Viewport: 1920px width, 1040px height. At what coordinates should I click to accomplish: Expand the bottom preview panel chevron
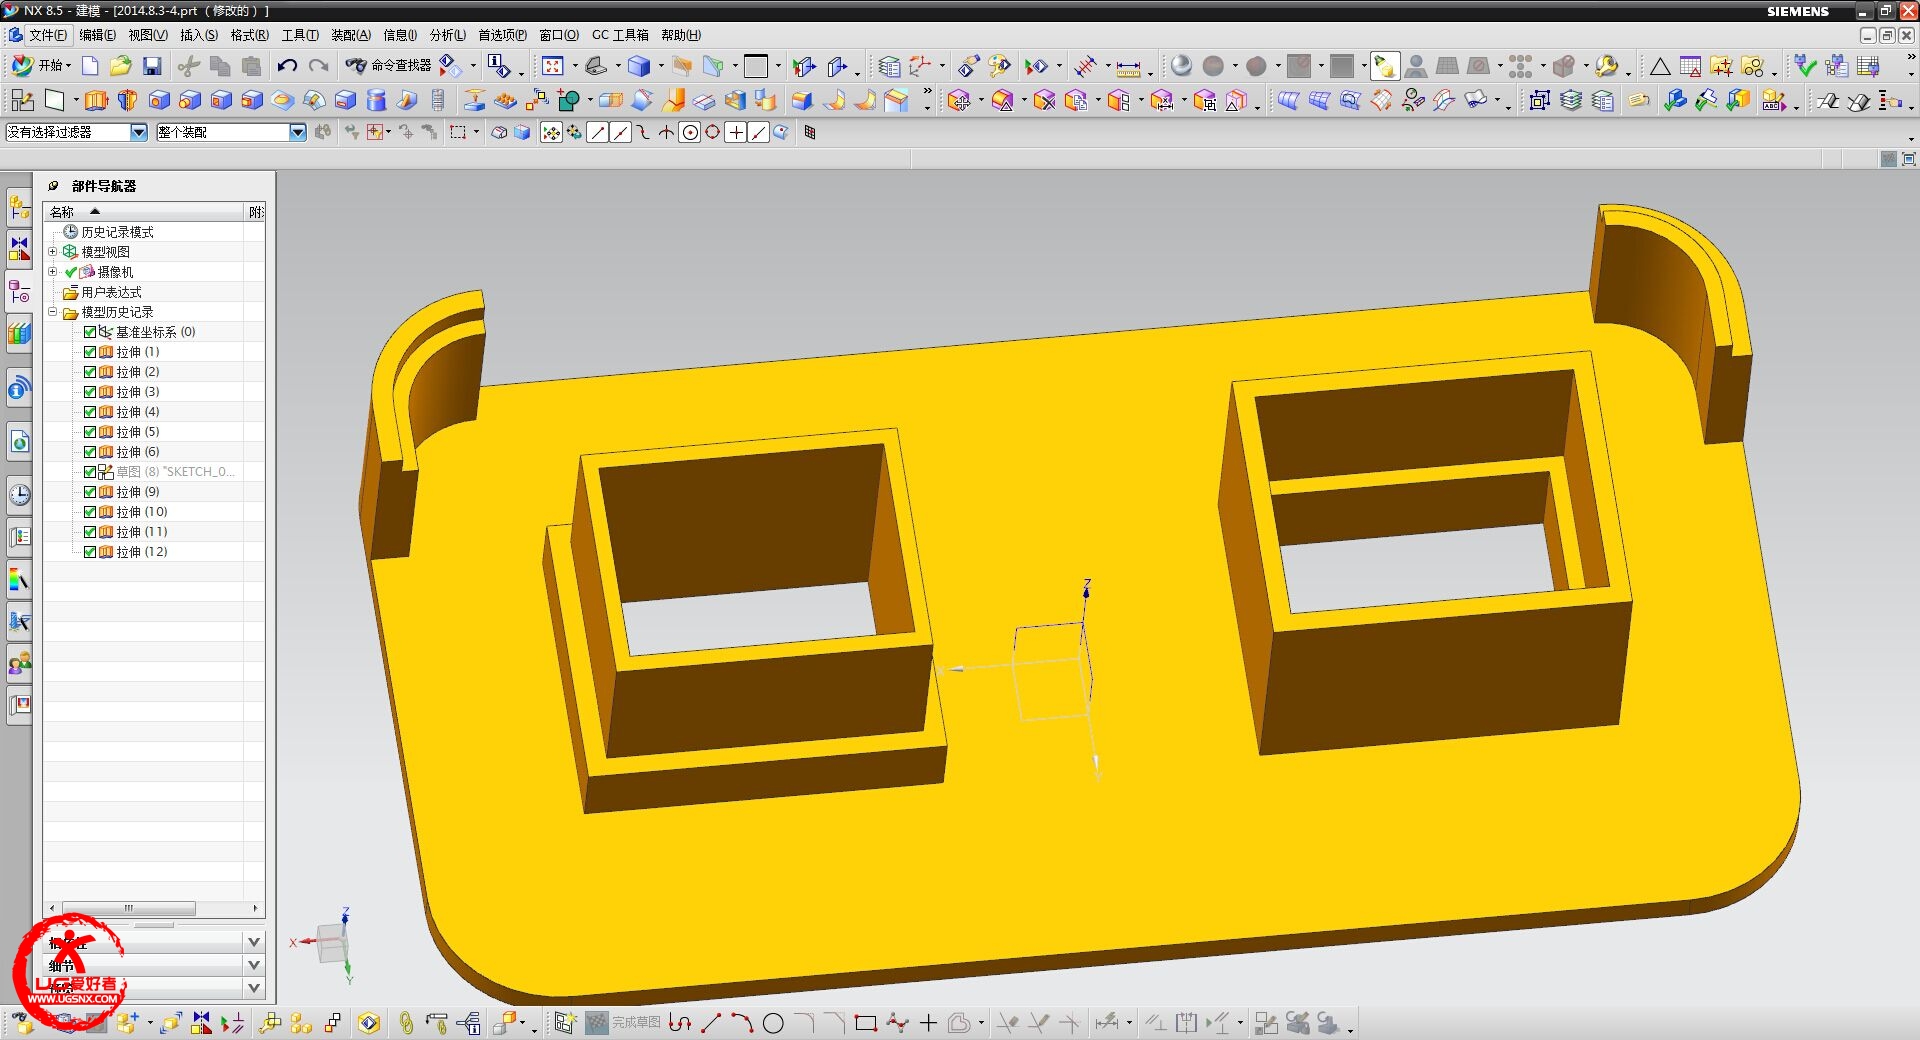[x=254, y=988]
